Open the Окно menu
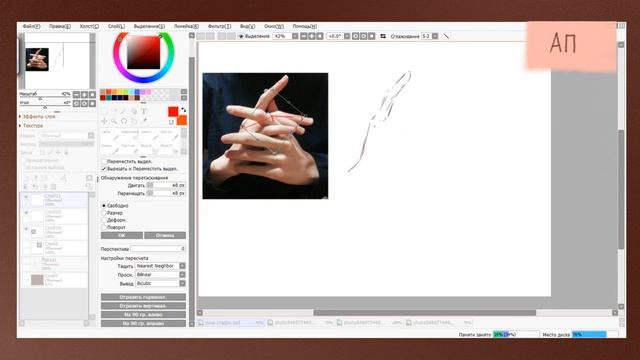This screenshot has width=640, height=360. point(273,26)
